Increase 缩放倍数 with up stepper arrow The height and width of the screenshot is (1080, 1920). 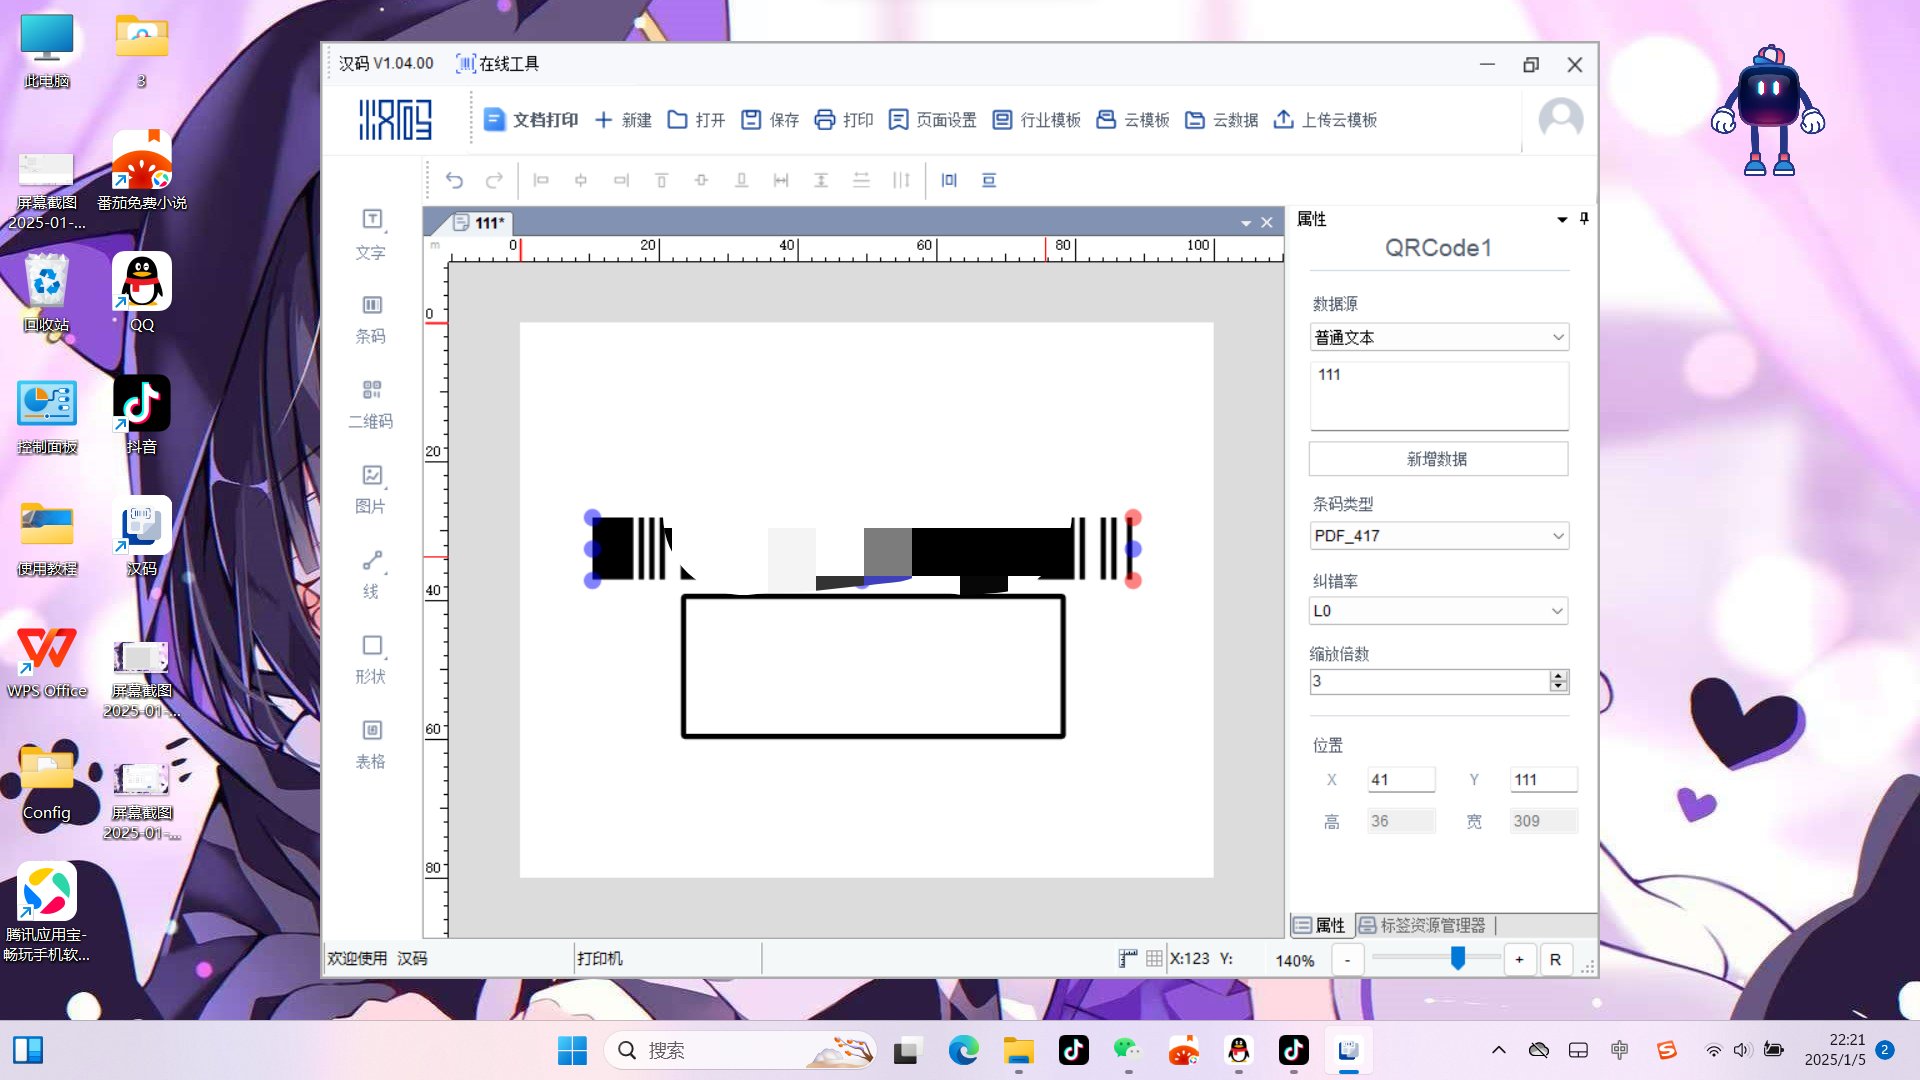[x=1558, y=676]
